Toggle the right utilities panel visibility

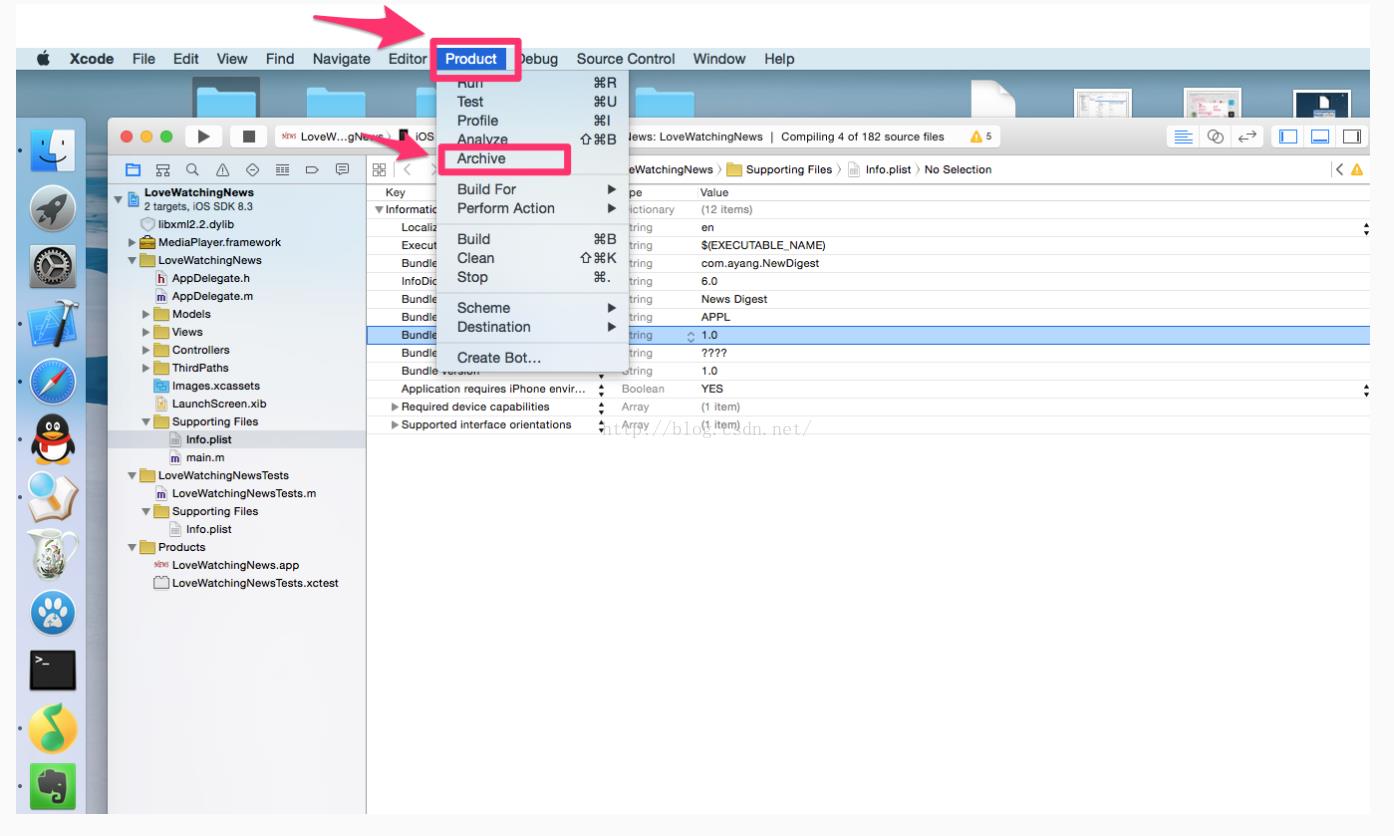point(1351,137)
